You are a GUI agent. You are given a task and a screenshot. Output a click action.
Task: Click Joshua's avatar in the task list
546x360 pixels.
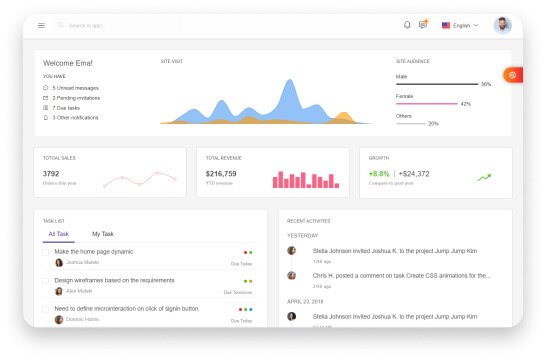tap(59, 263)
